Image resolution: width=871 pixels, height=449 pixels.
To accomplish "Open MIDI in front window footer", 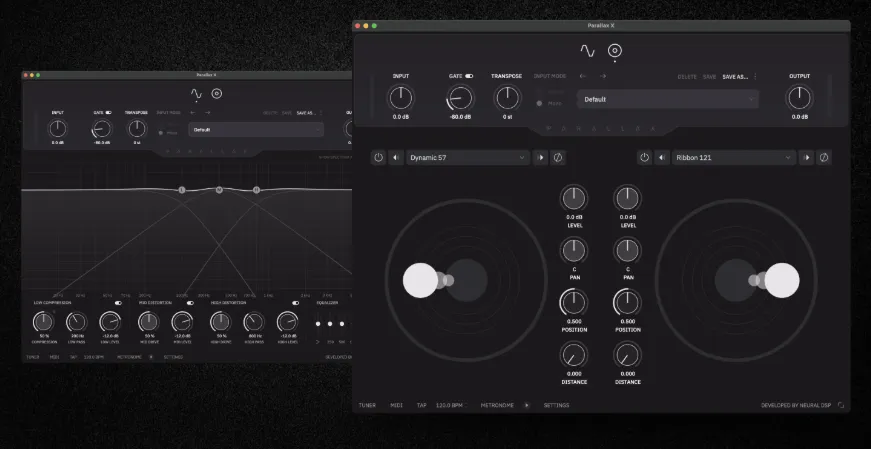I will [x=397, y=406].
